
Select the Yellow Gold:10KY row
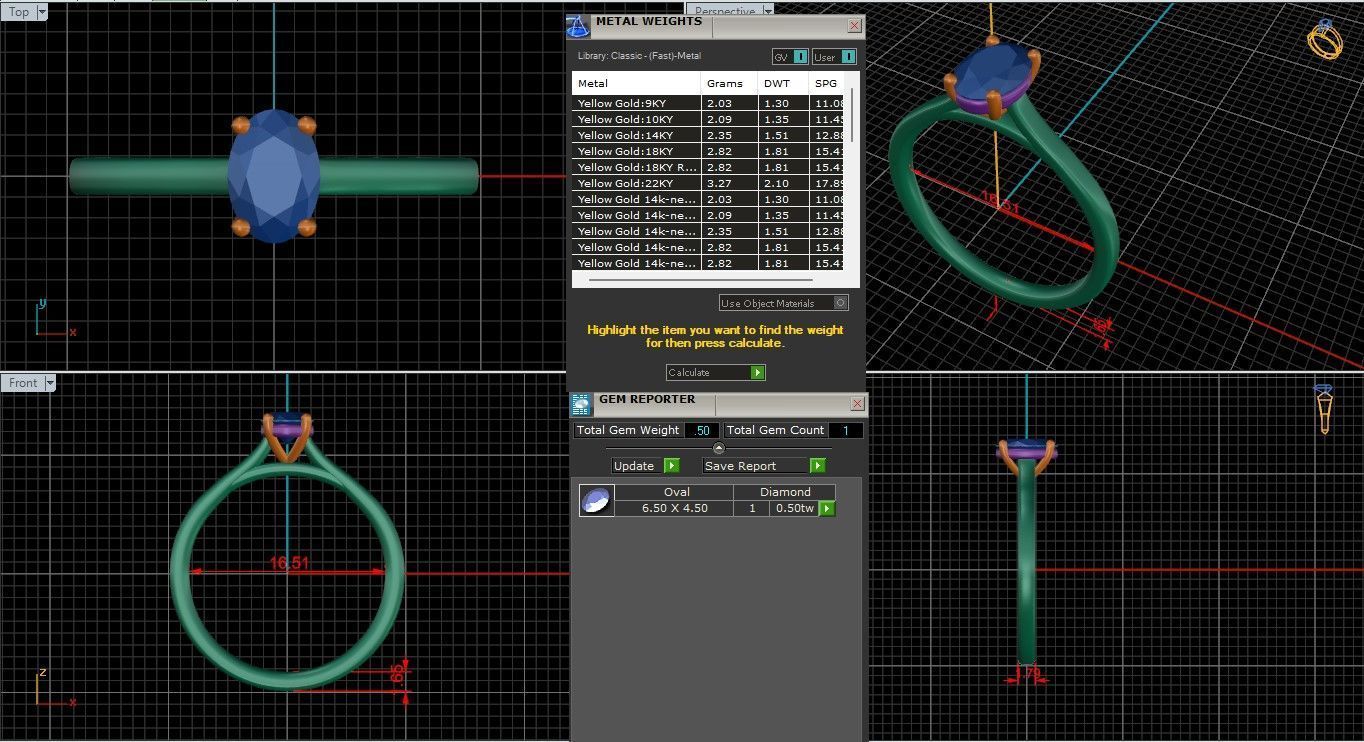click(x=709, y=119)
